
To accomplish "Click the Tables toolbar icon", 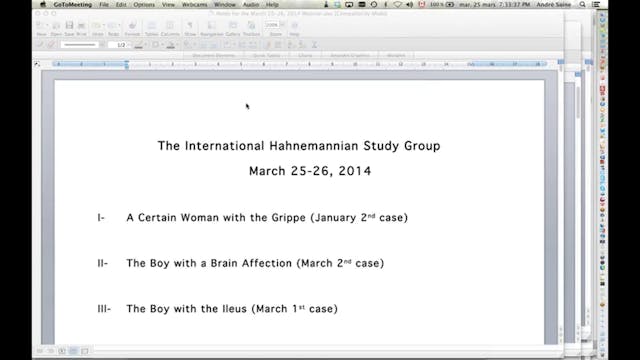I will [x=151, y=26].
